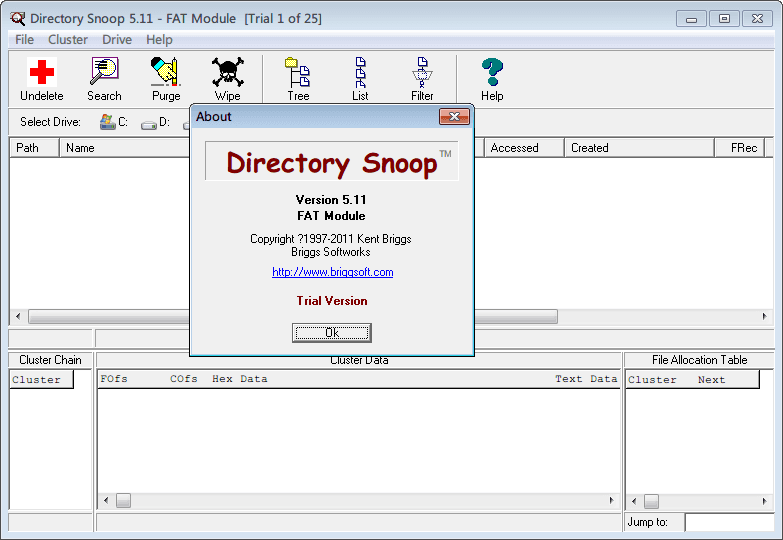Switch to Tree view

click(x=298, y=73)
